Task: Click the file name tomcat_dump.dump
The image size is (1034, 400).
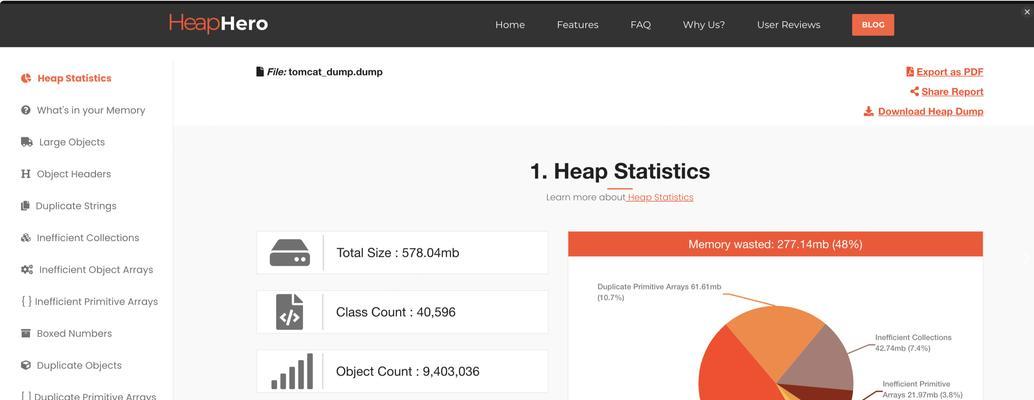Action: coord(336,71)
